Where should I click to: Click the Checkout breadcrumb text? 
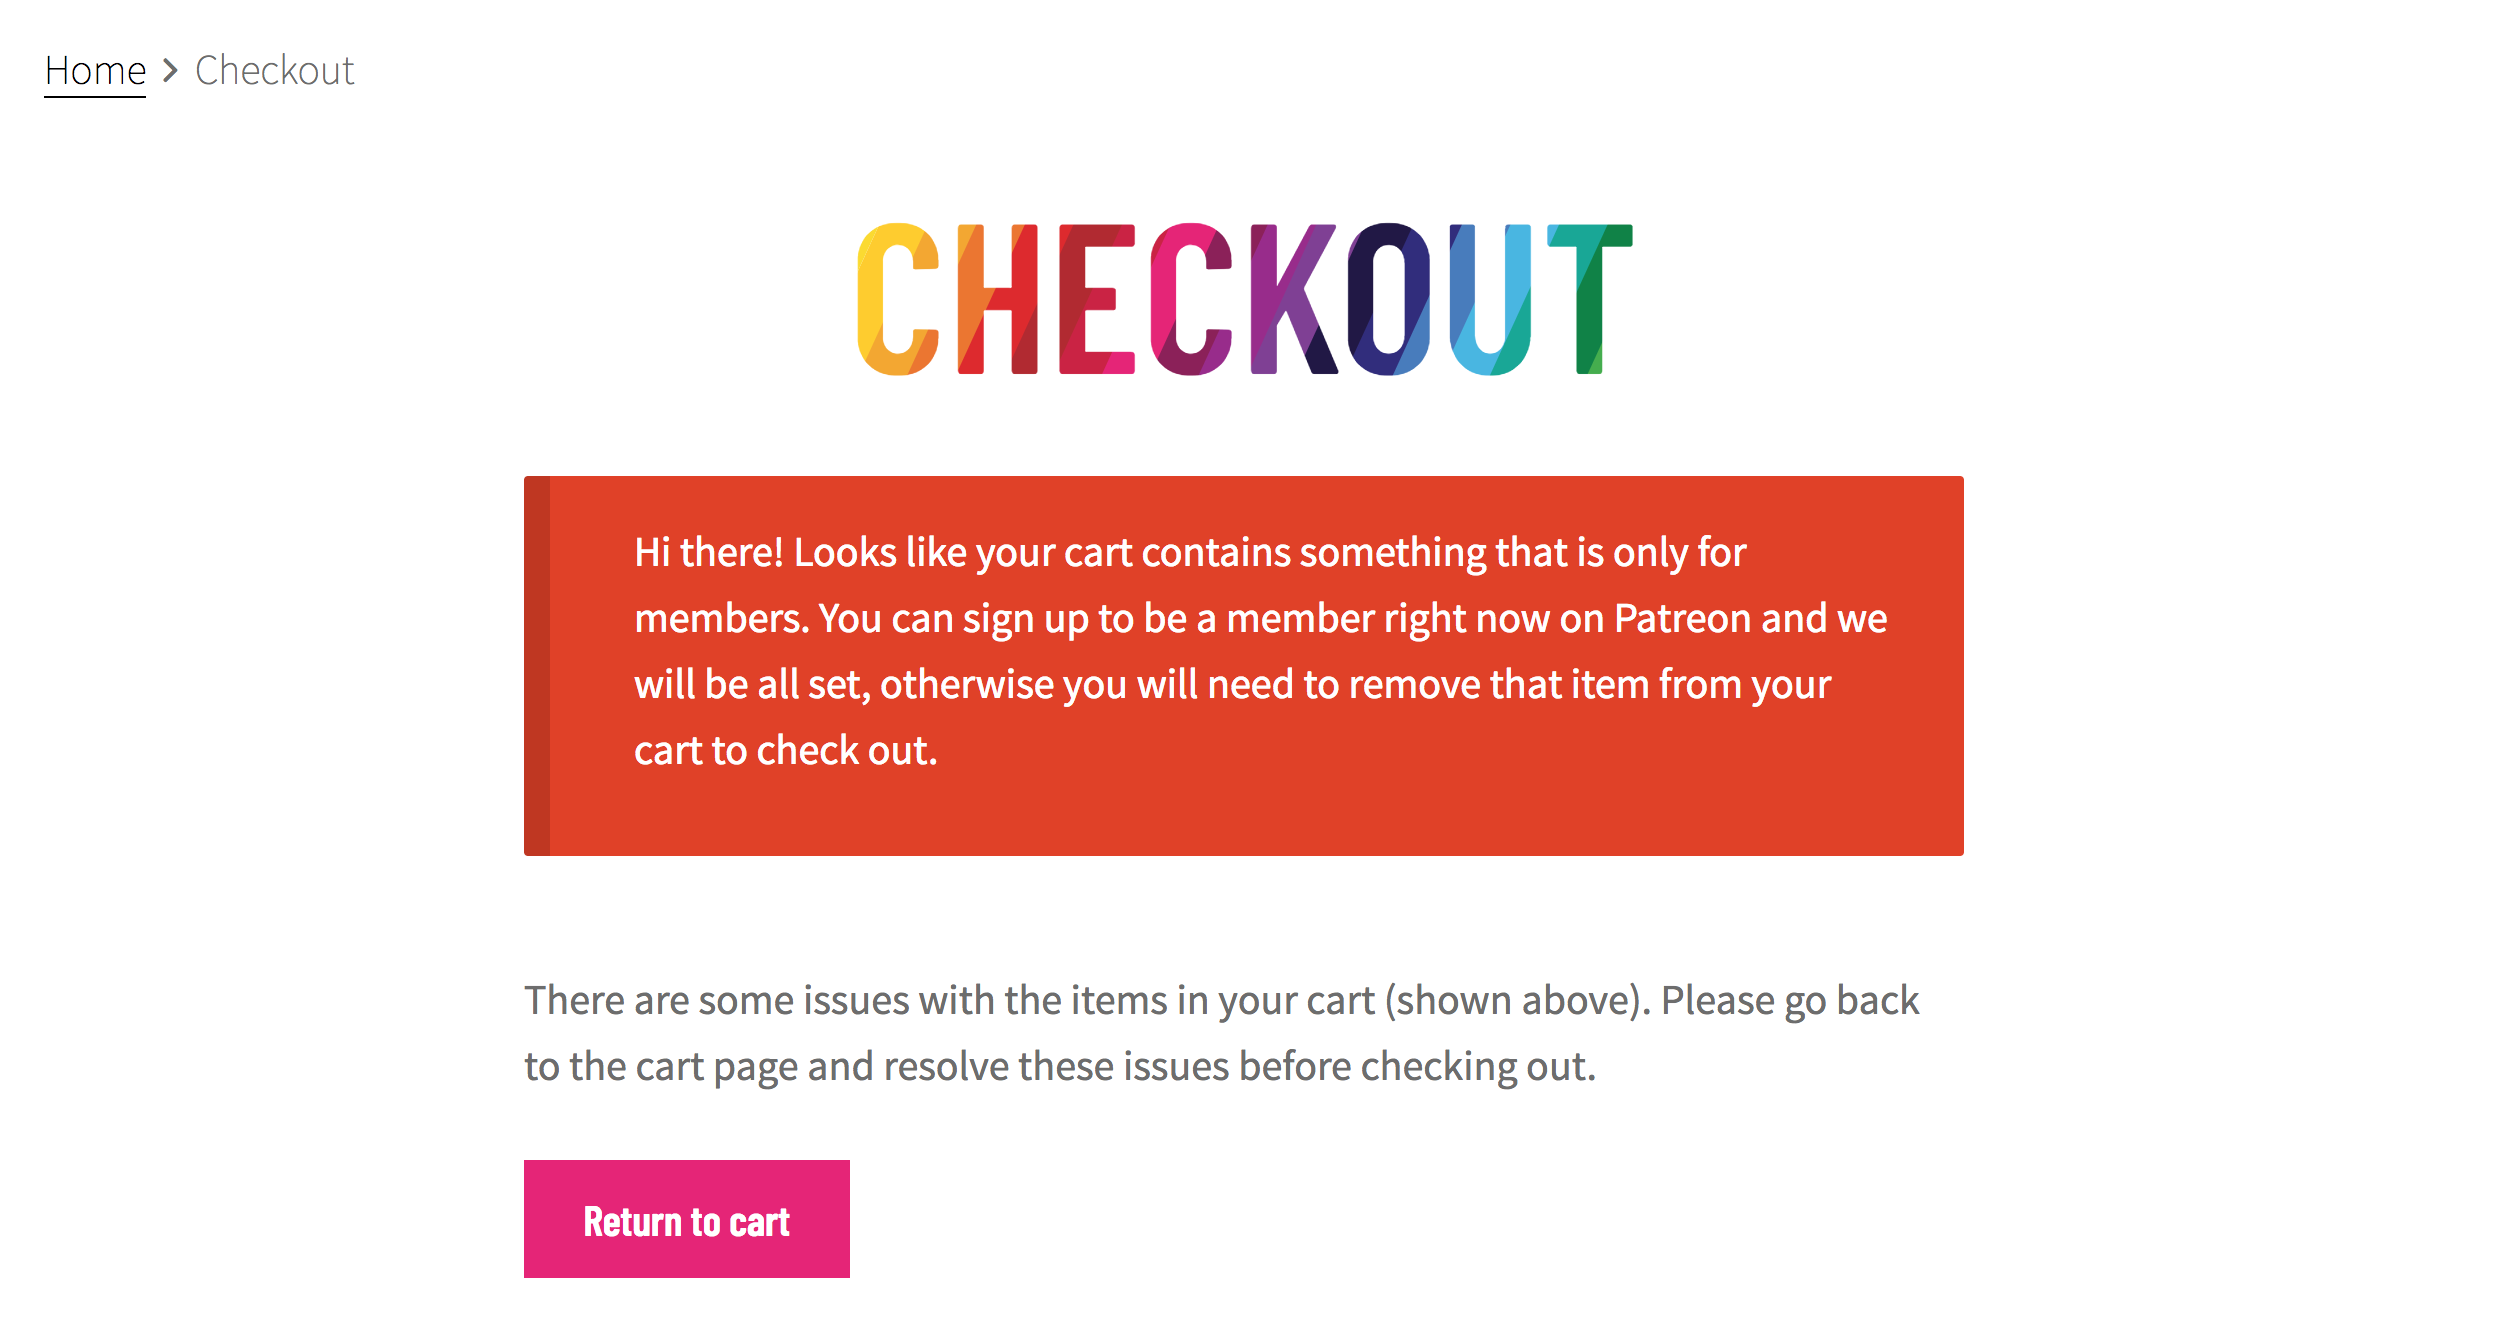[274, 71]
